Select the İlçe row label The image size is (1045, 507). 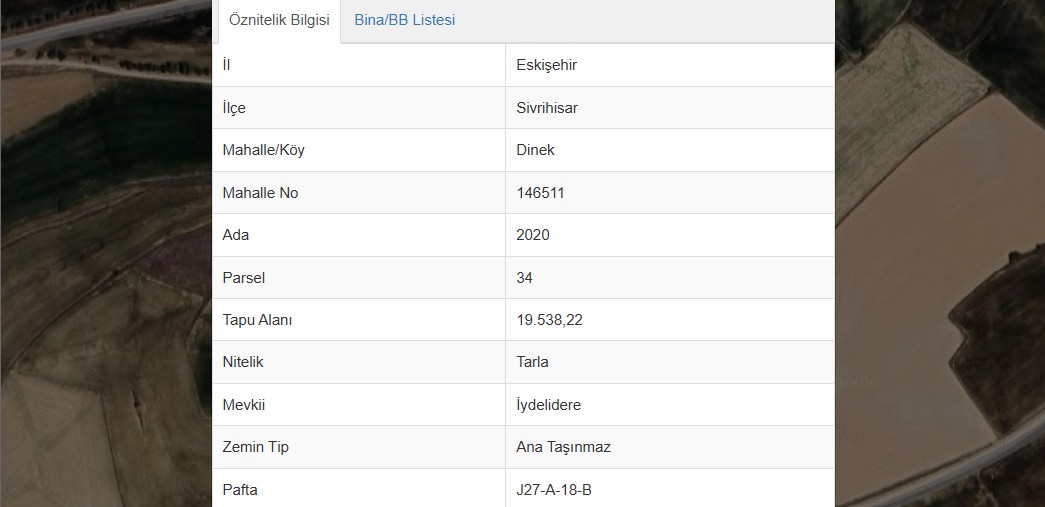(234, 107)
